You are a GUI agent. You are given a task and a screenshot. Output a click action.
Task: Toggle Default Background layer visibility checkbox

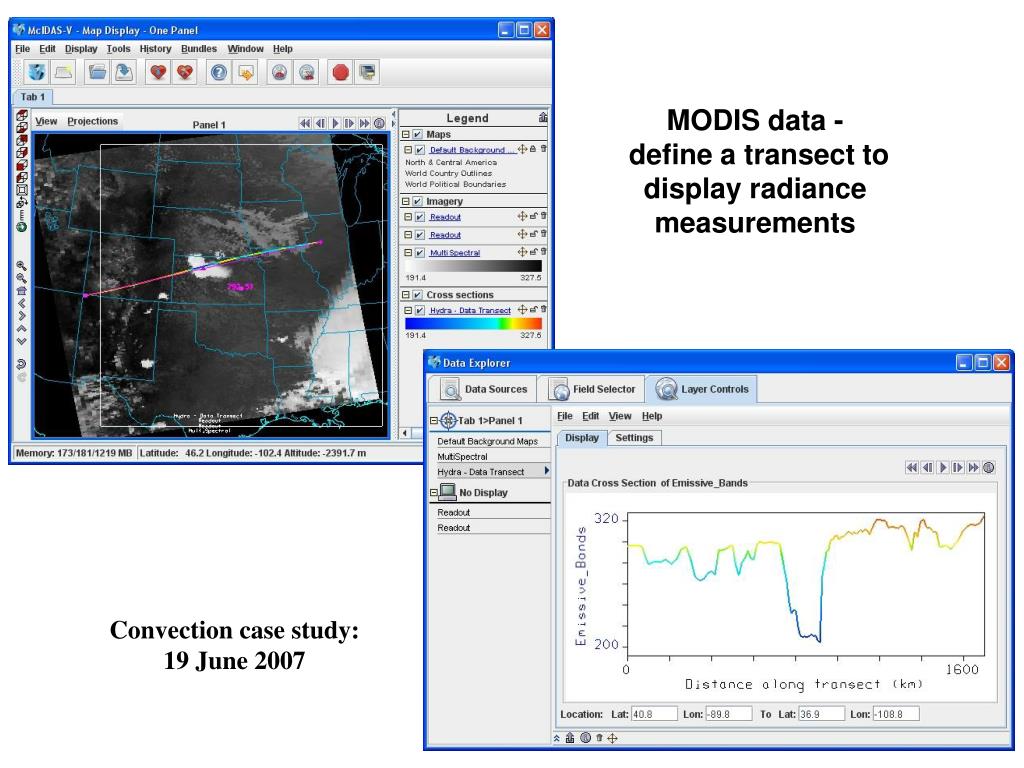pos(420,150)
